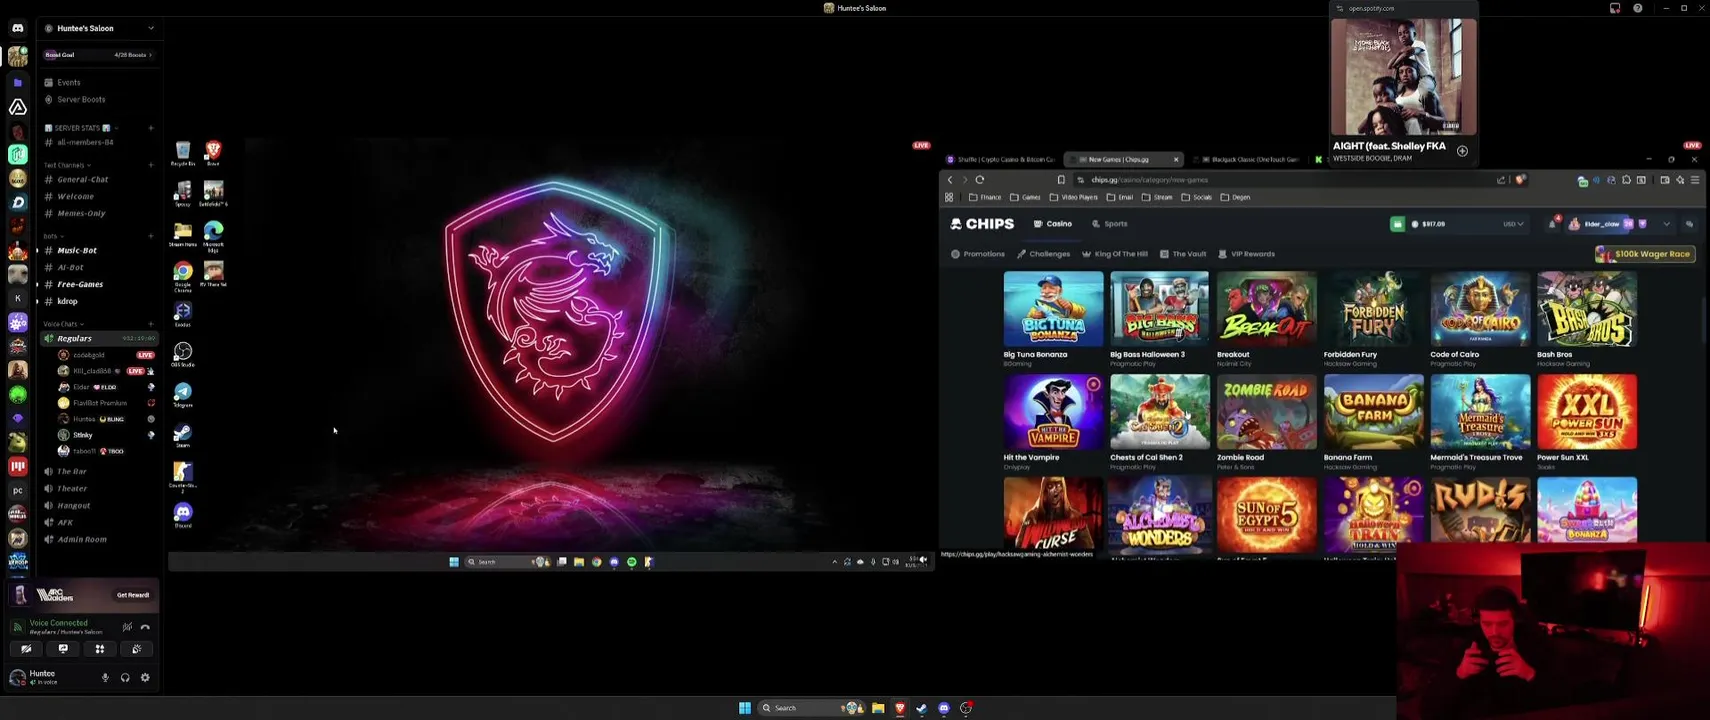Collapse bots category
Screen dimensions: 1710x720
pyautogui.click(x=54, y=236)
